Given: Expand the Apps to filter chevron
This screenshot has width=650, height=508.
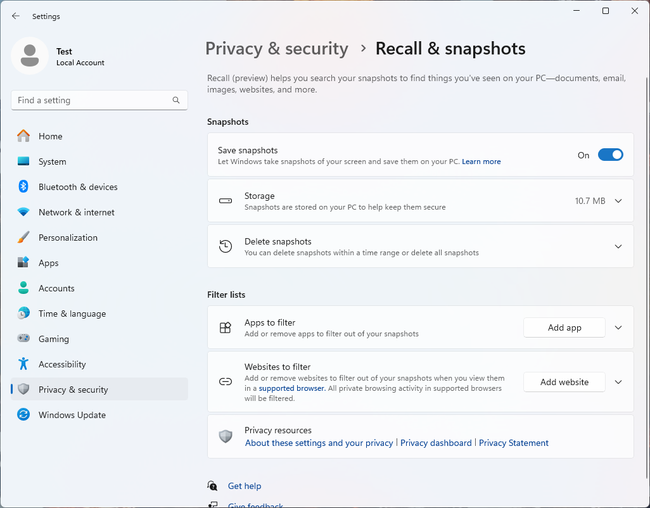Looking at the screenshot, I should point(618,328).
